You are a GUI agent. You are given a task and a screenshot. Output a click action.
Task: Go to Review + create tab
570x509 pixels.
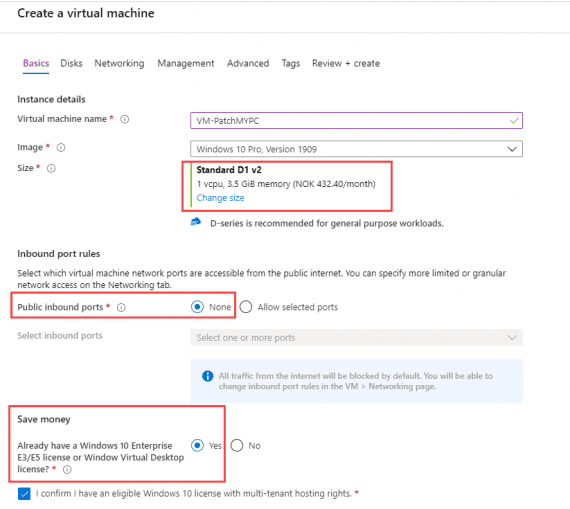point(346,63)
